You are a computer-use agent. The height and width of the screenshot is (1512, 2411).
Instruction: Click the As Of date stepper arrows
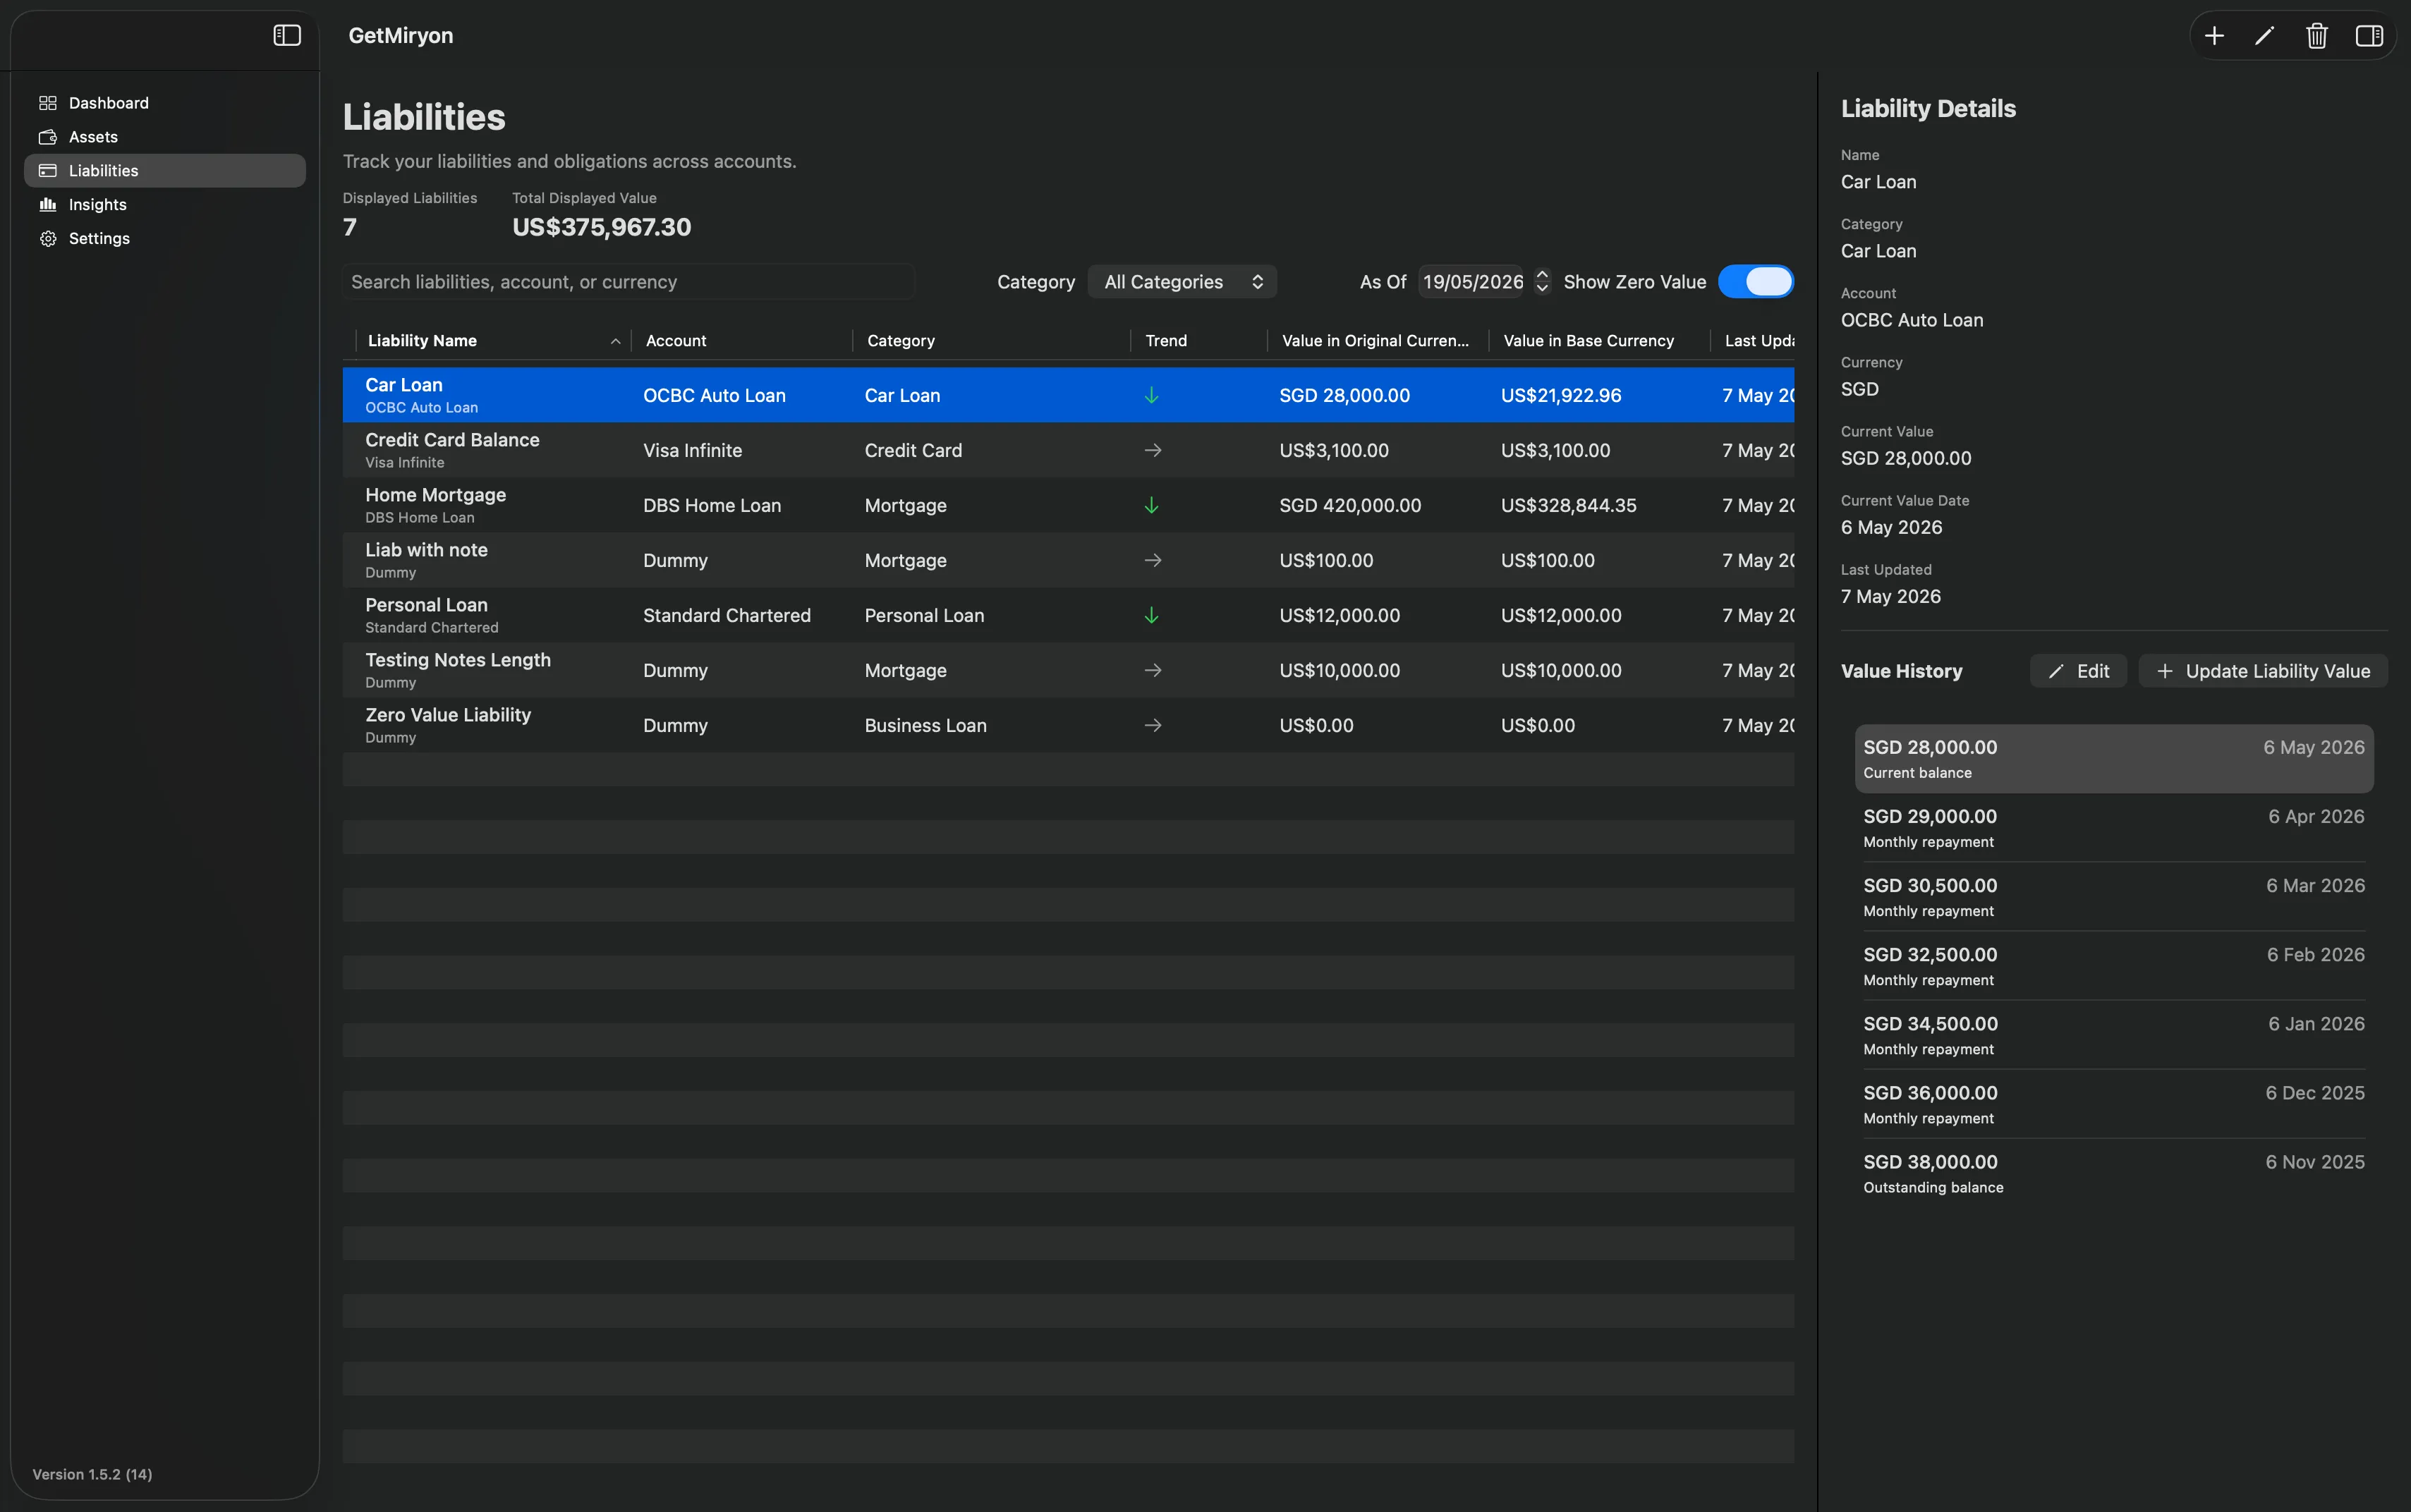click(1542, 282)
